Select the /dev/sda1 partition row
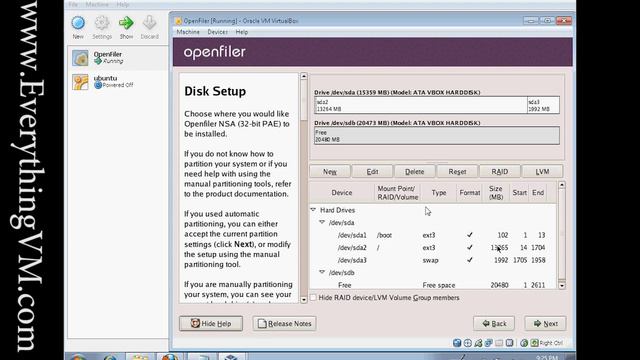 [433, 235]
